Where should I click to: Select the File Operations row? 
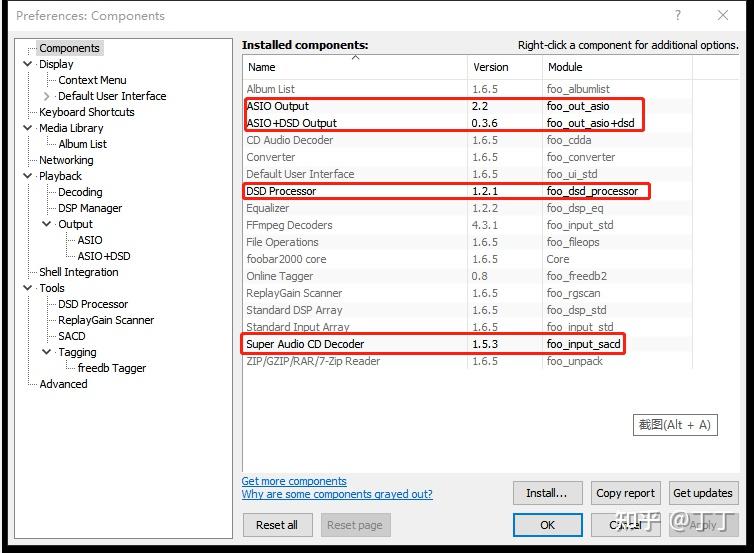[467, 242]
